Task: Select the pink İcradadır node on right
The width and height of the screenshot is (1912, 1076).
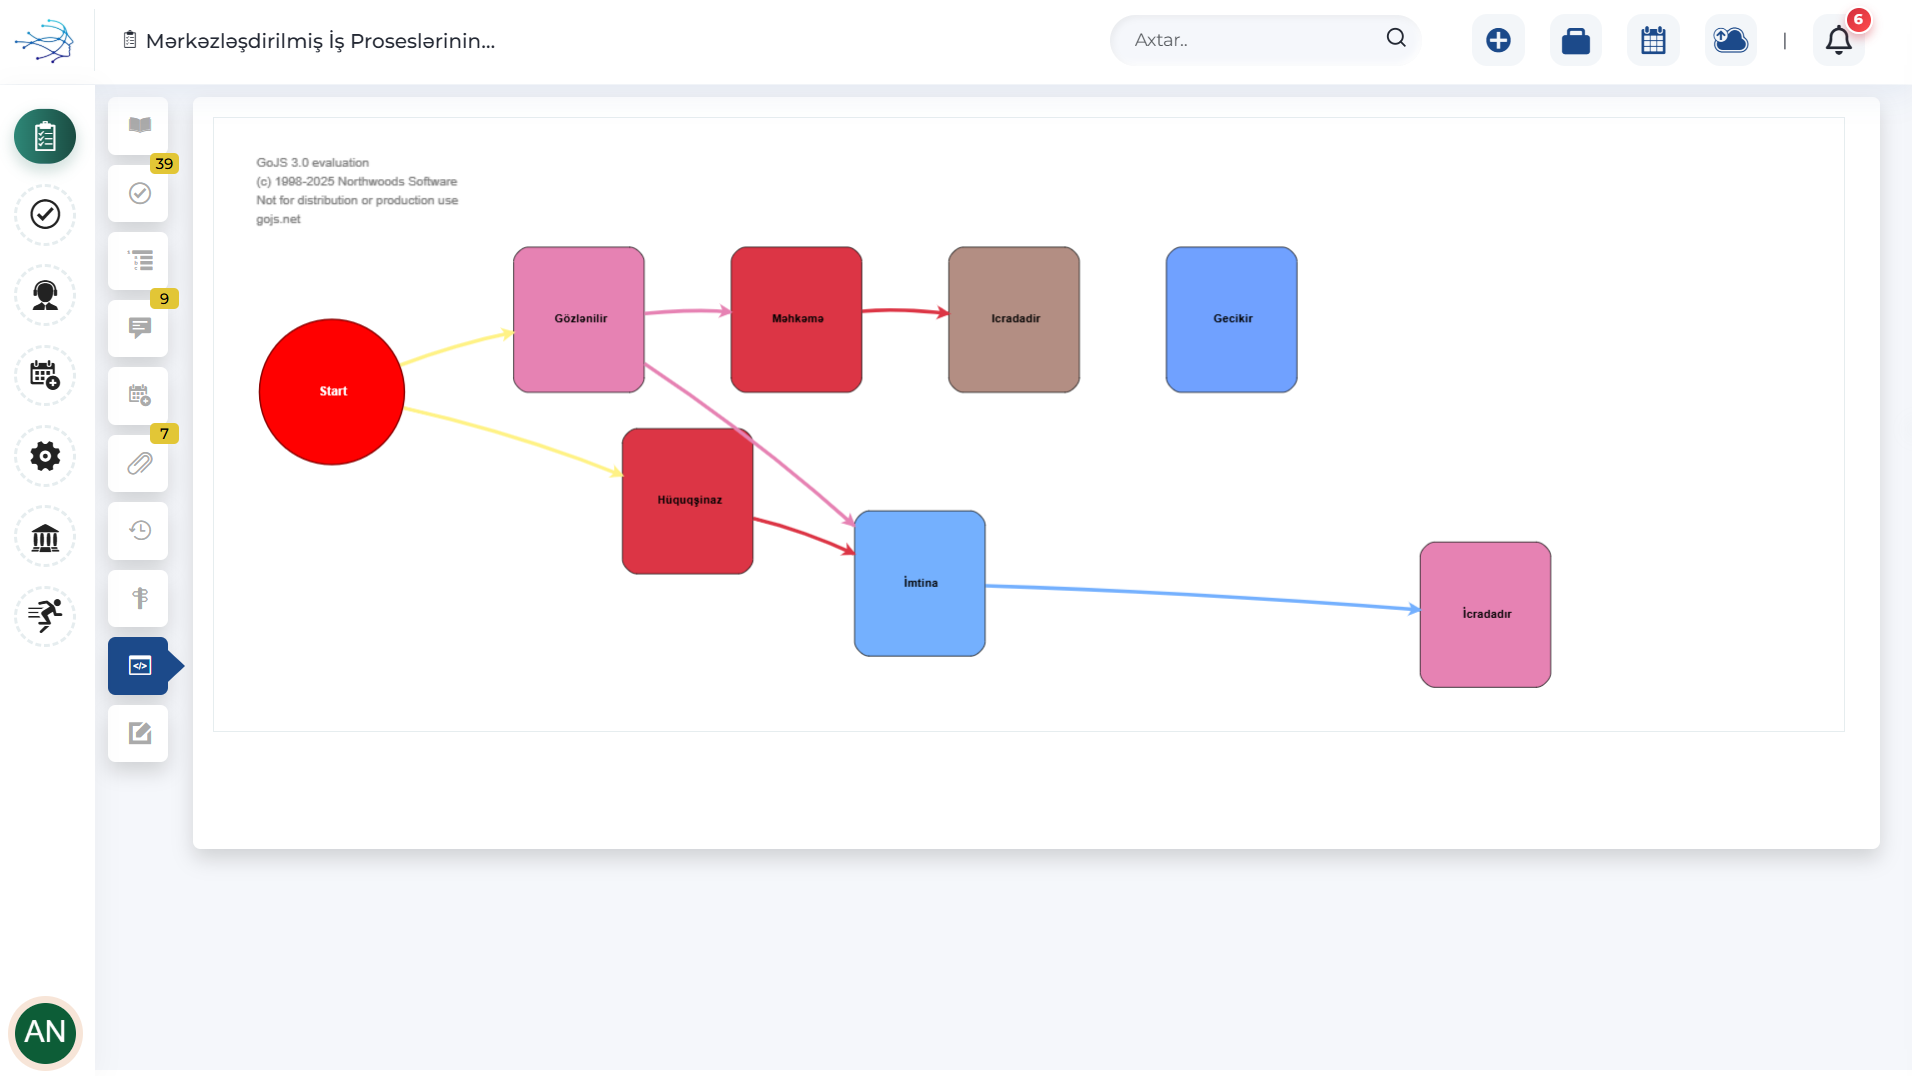Action: click(1486, 615)
